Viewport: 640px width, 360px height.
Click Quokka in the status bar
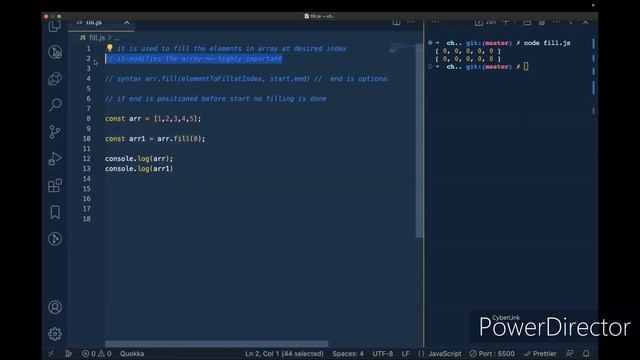(x=132, y=353)
